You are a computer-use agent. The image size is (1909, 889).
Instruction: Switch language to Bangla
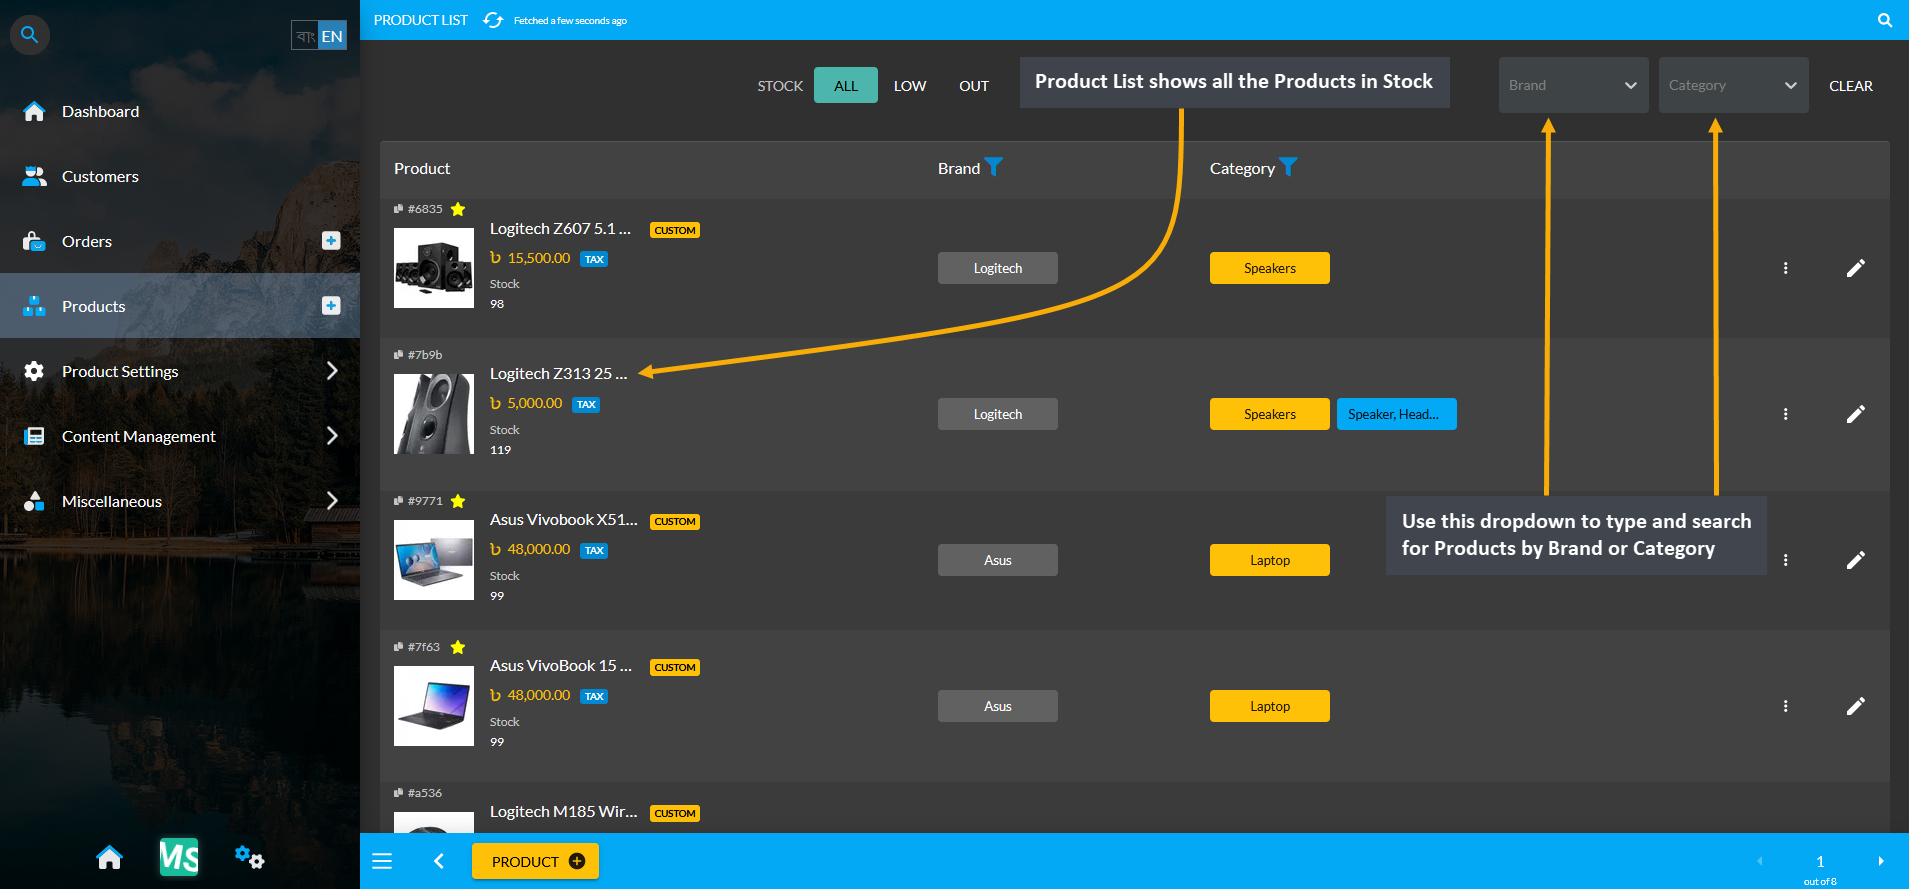(x=305, y=36)
